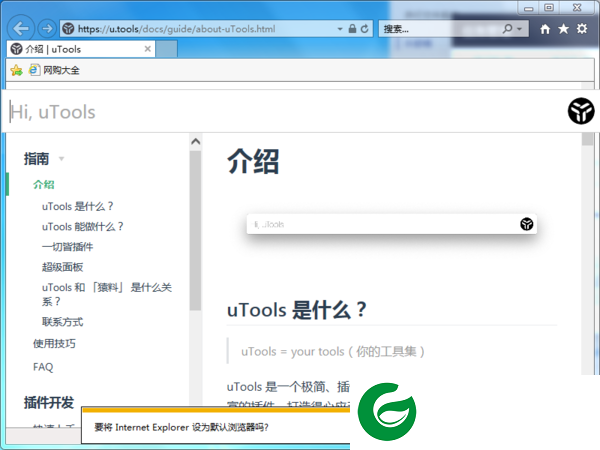Image resolution: width=600 pixels, height=450 pixels.
Task: Open sidebar item FAQ
Action: pos(43,367)
